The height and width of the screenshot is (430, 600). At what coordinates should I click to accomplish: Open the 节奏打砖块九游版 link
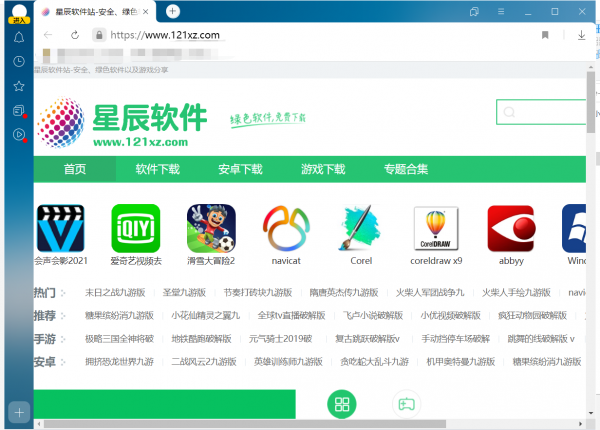[x=258, y=293]
